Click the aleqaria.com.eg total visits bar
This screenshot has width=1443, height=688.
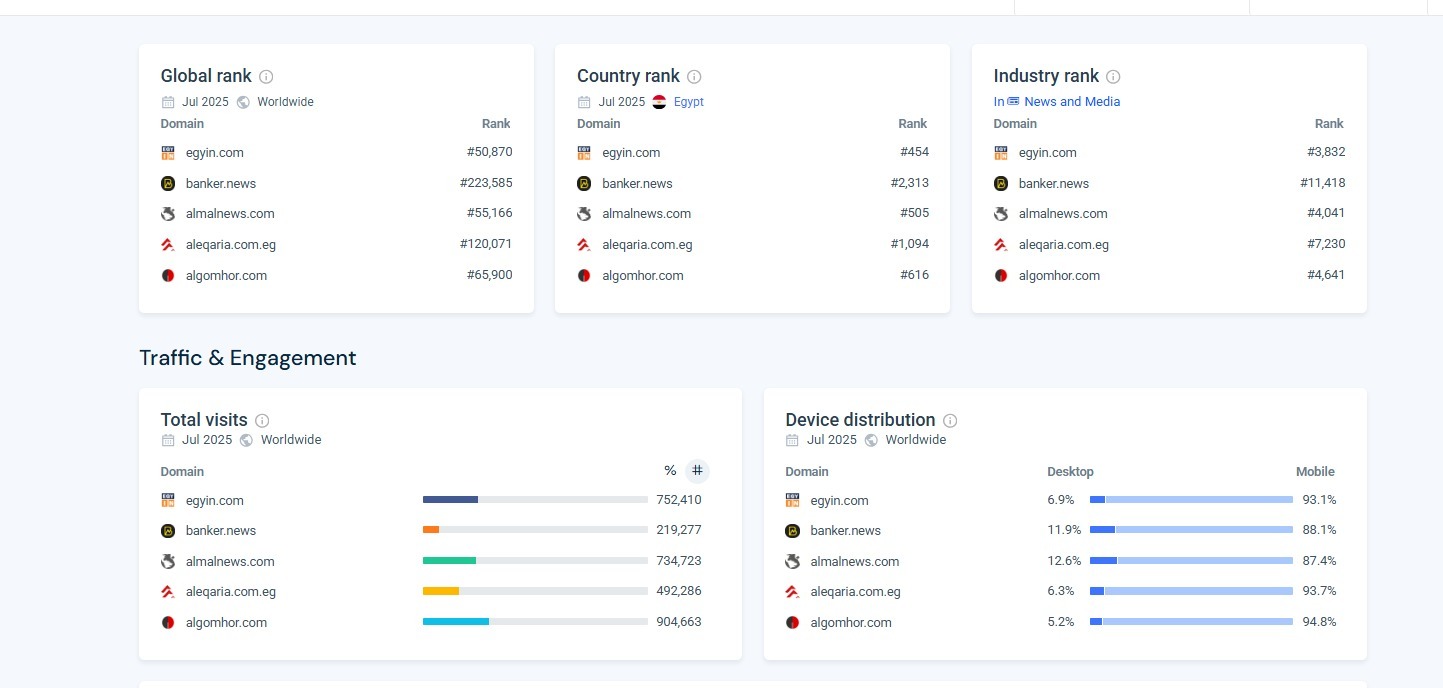point(535,591)
